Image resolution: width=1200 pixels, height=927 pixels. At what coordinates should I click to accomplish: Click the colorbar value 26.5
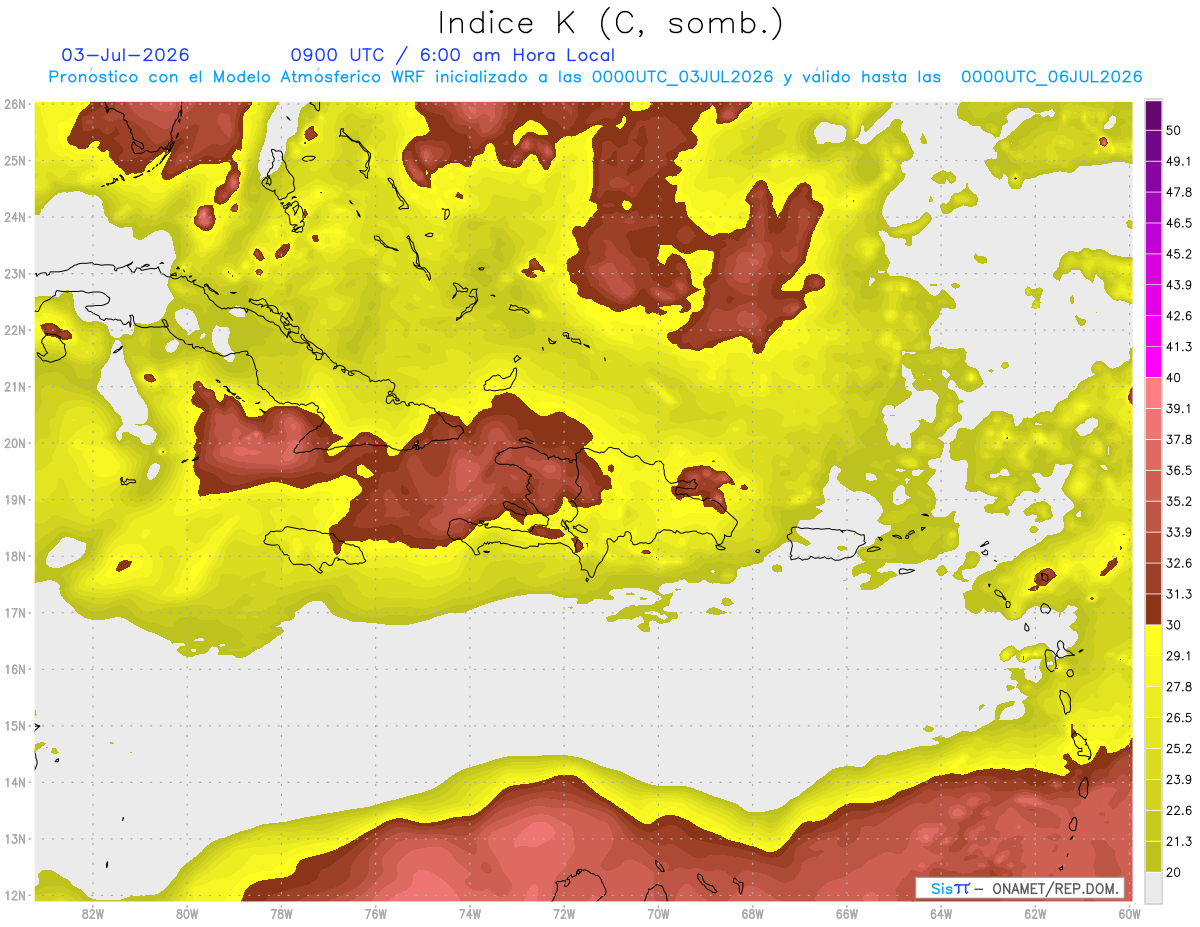tap(1179, 717)
